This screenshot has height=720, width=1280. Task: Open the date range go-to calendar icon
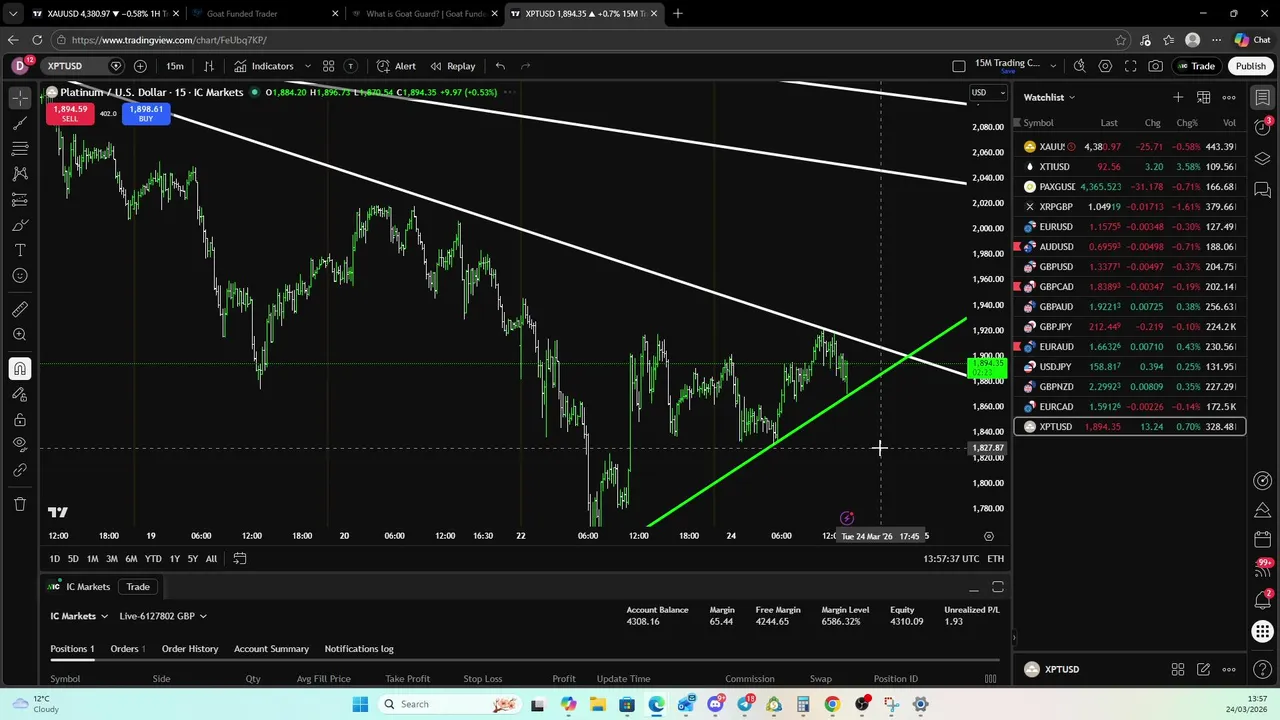[x=240, y=558]
